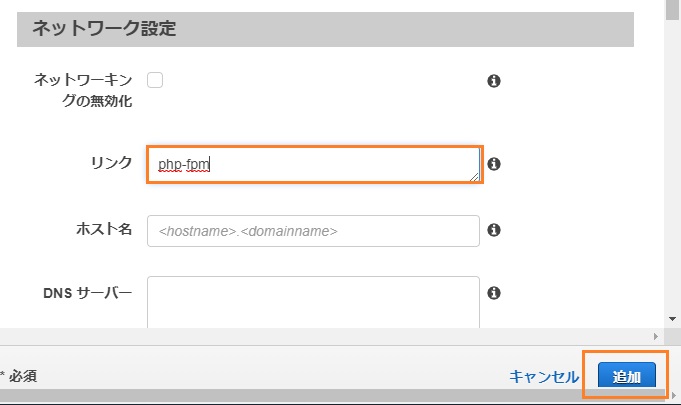The height and width of the screenshot is (405, 681).
Task: Focus the リンク field containing php-fpm
Action: pos(314,165)
